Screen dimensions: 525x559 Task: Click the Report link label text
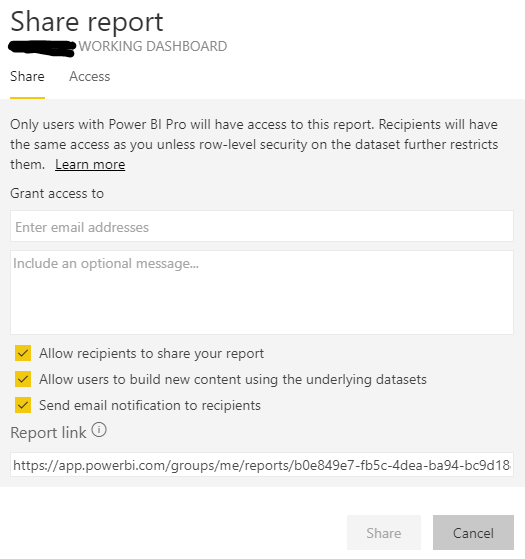pyautogui.click(x=48, y=432)
